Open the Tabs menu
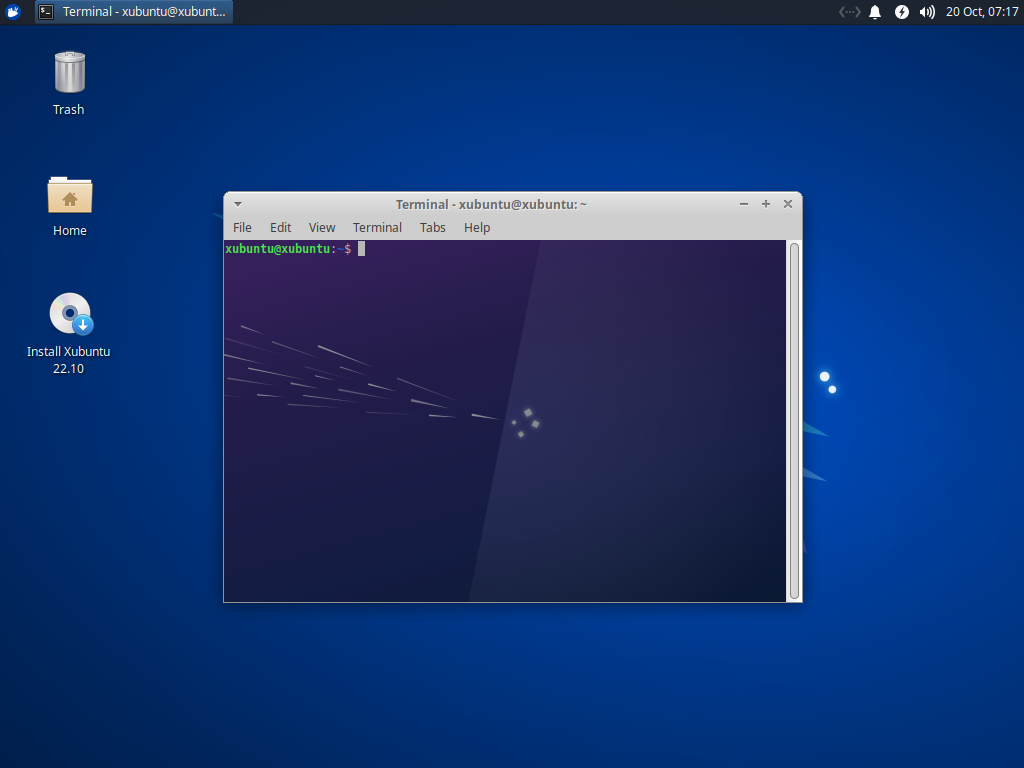This screenshot has width=1024, height=768. tap(432, 227)
